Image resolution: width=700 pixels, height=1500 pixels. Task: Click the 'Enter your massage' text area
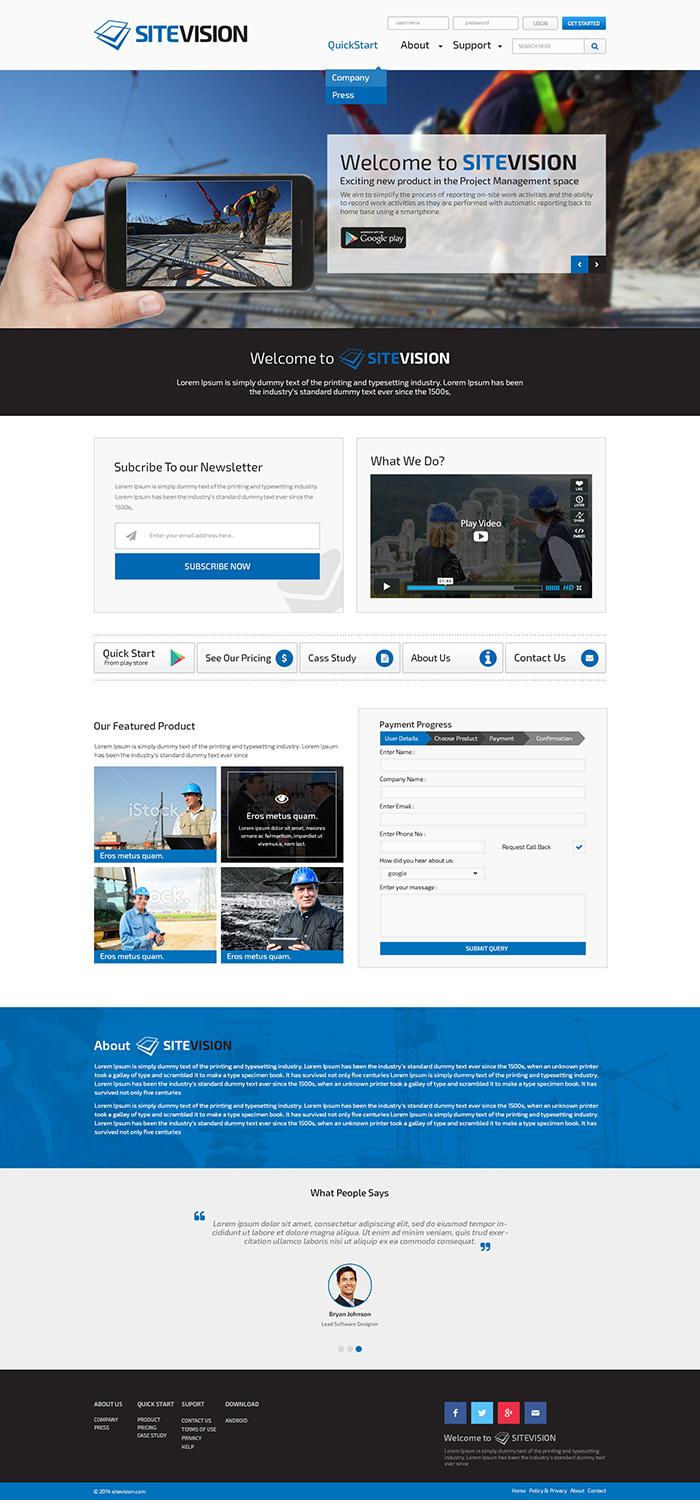tap(483, 915)
